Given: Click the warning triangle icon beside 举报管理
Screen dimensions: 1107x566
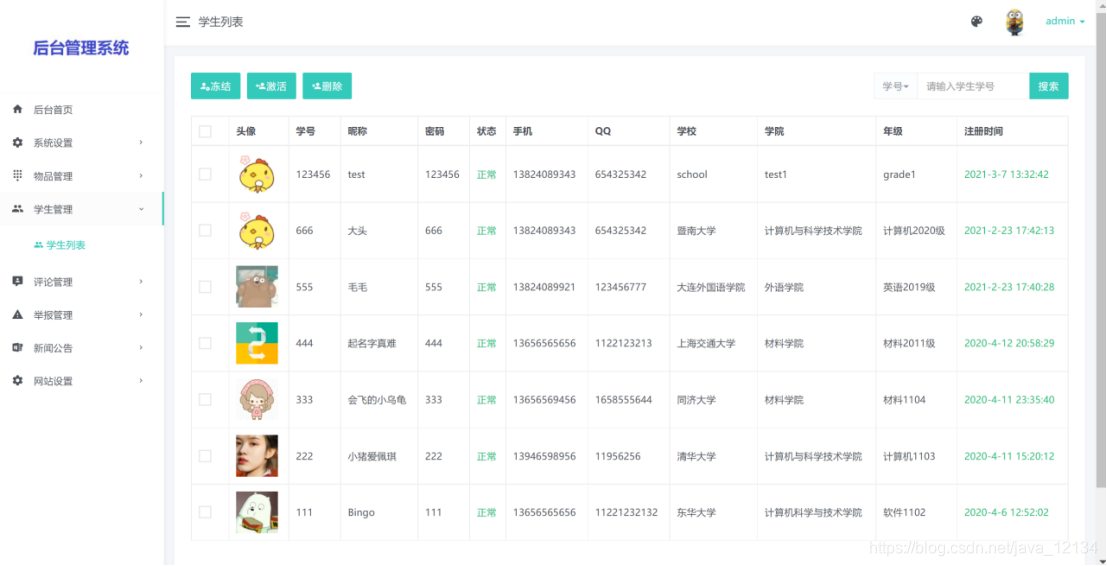Looking at the screenshot, I should click(x=18, y=315).
